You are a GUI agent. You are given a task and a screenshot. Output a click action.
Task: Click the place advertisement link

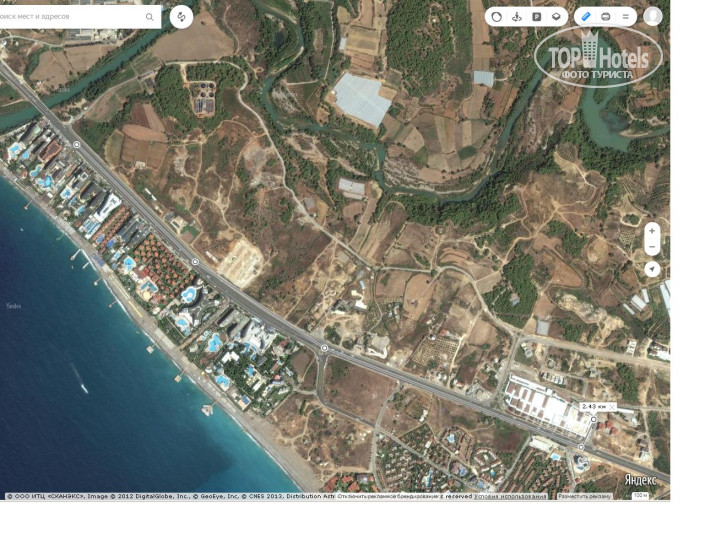pyautogui.click(x=584, y=496)
